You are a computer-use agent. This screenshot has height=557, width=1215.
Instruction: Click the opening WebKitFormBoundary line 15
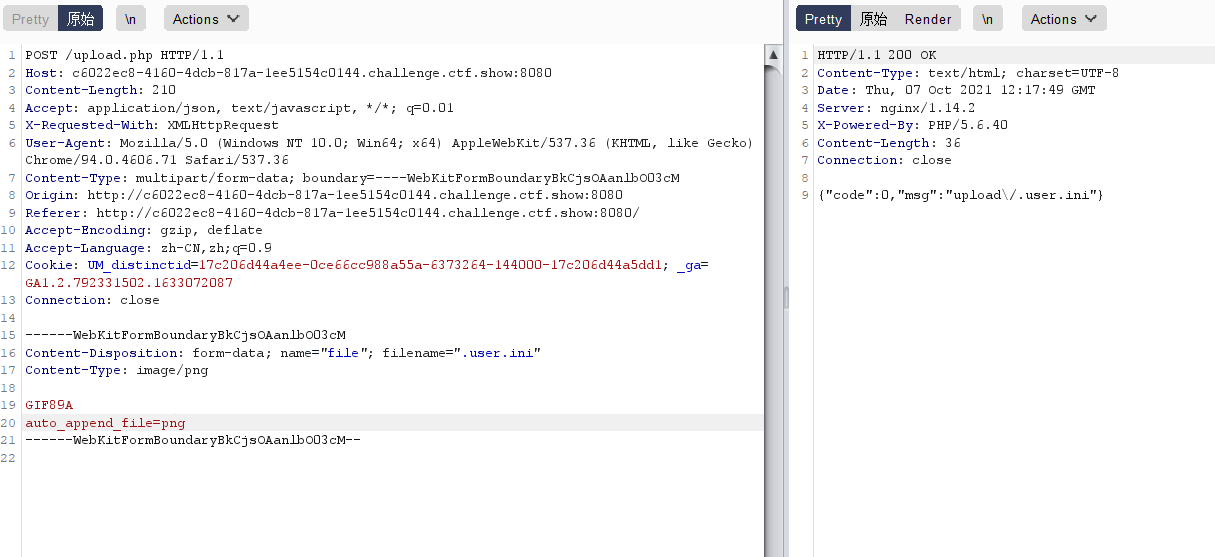coord(185,335)
